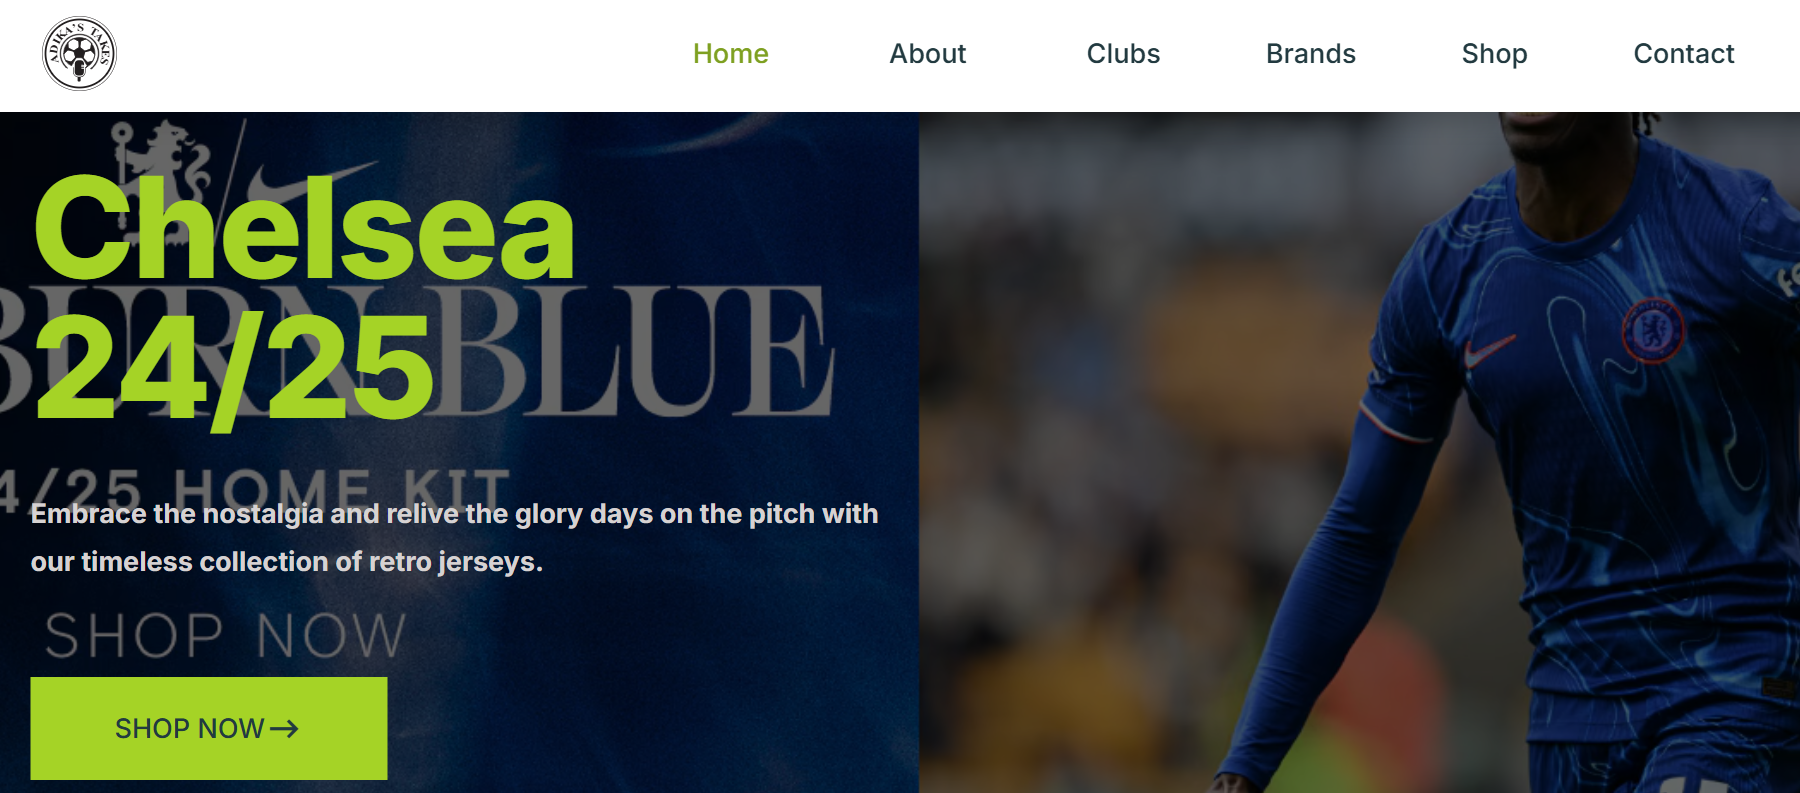This screenshot has height=793, width=1800.
Task: Click the Adika's Takes circular logo
Action: tap(79, 53)
